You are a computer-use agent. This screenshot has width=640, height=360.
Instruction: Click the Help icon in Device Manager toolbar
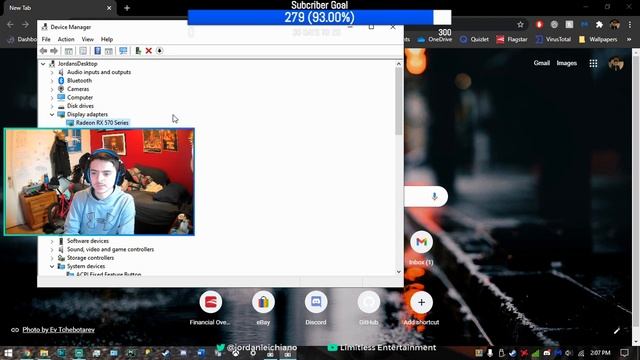98,51
